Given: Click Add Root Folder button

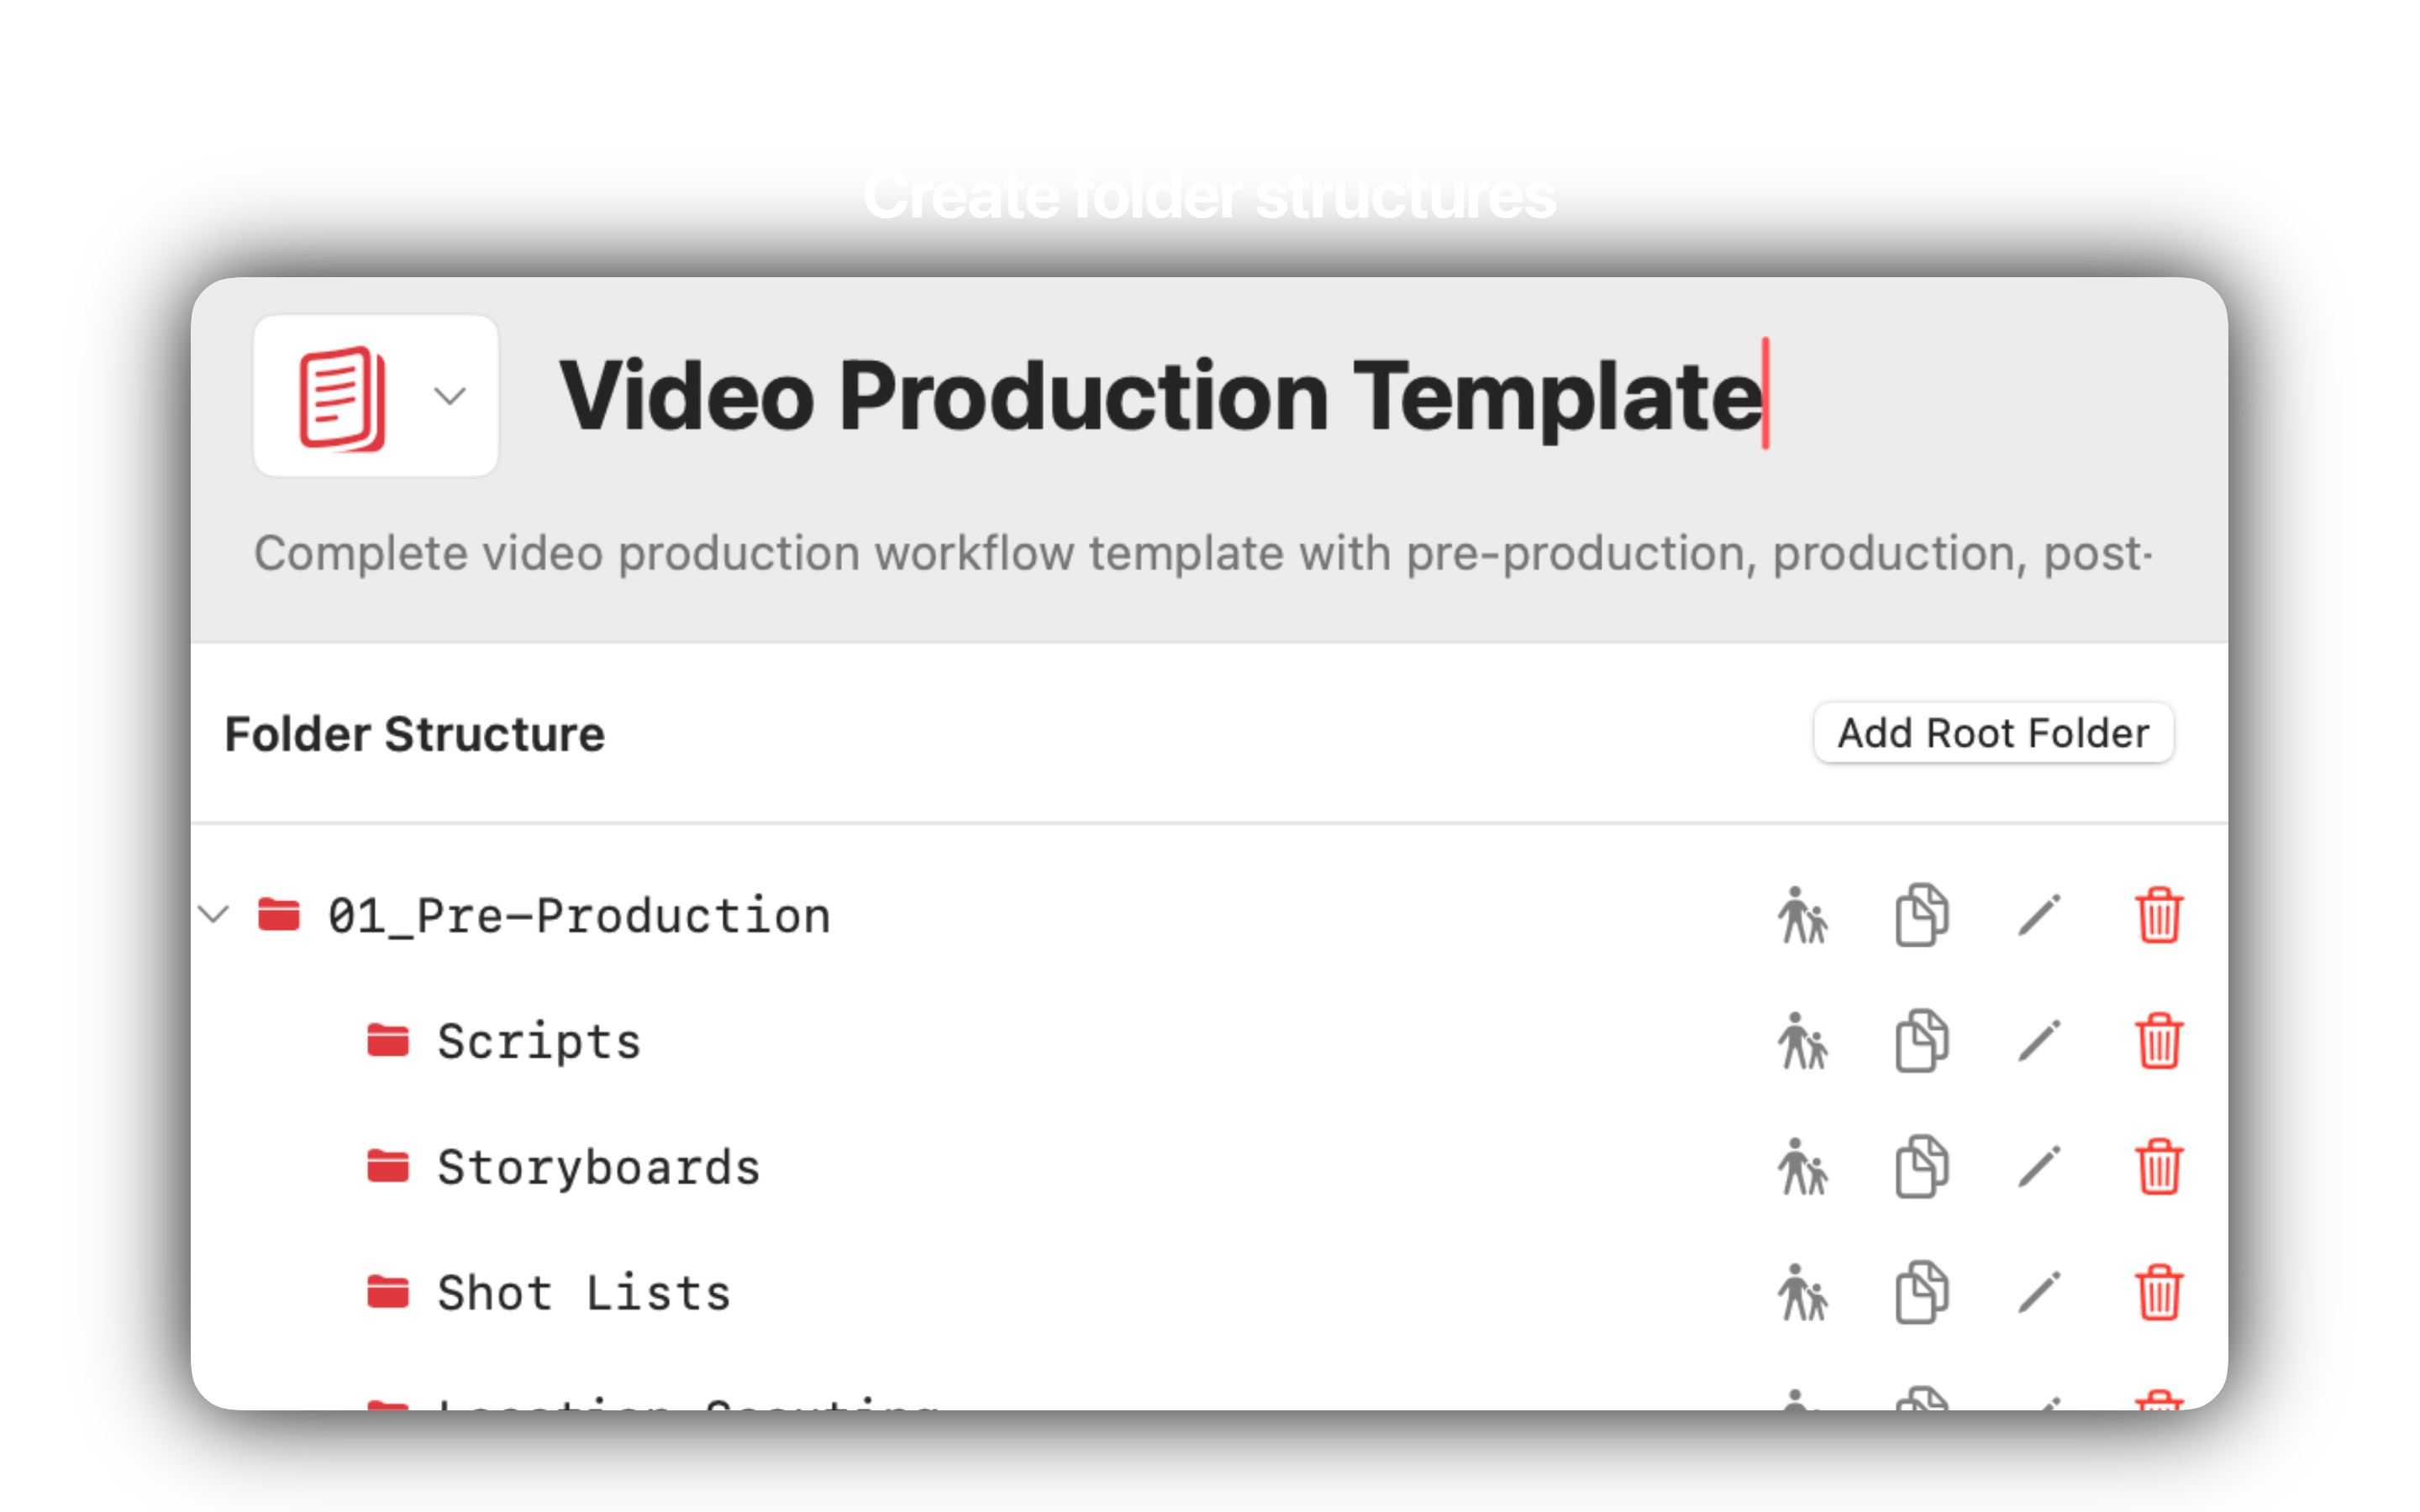Looking at the screenshot, I should click(1992, 733).
